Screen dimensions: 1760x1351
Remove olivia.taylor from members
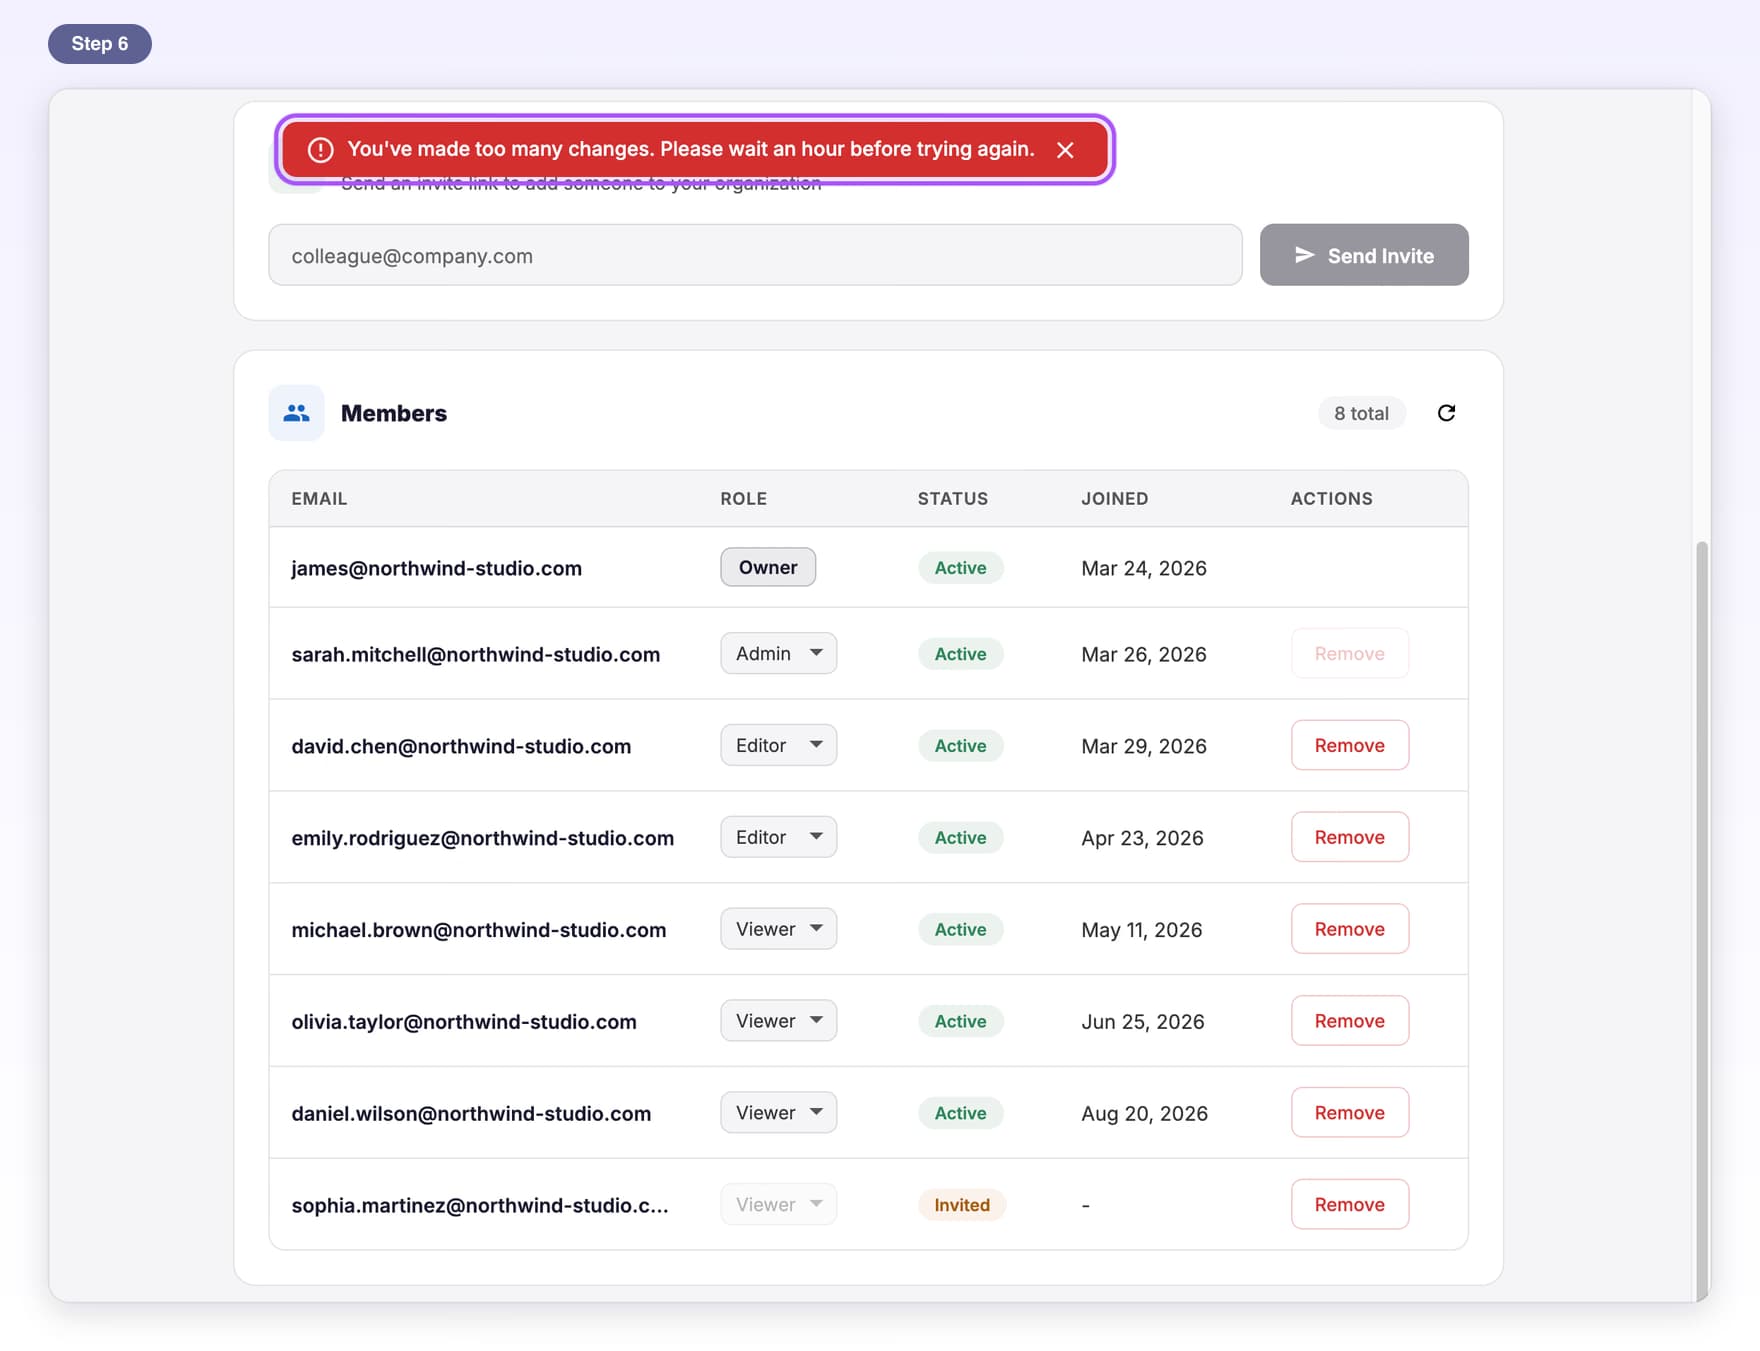tap(1350, 1021)
